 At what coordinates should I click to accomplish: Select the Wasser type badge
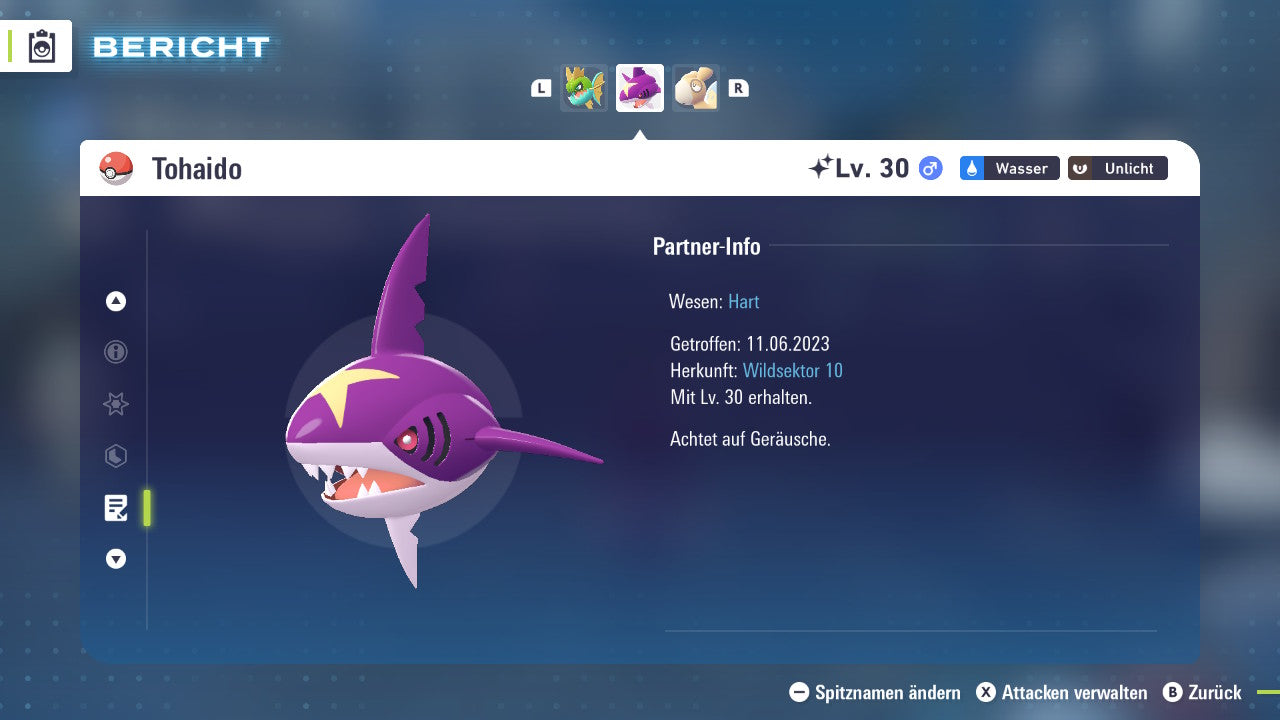[1008, 168]
